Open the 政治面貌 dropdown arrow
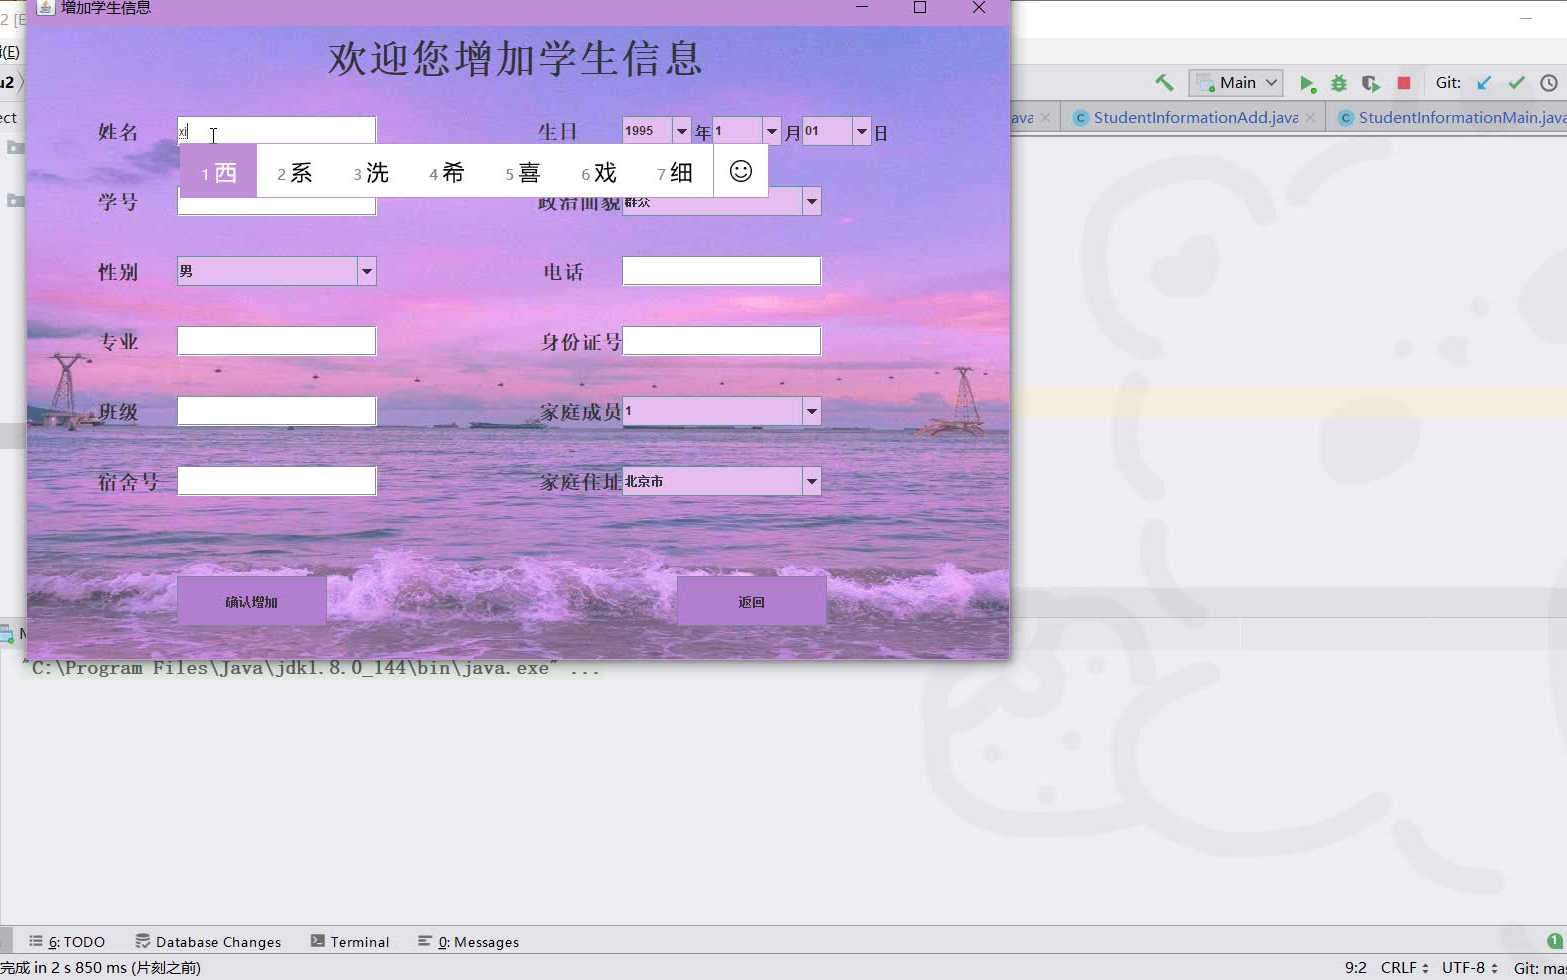 (811, 201)
